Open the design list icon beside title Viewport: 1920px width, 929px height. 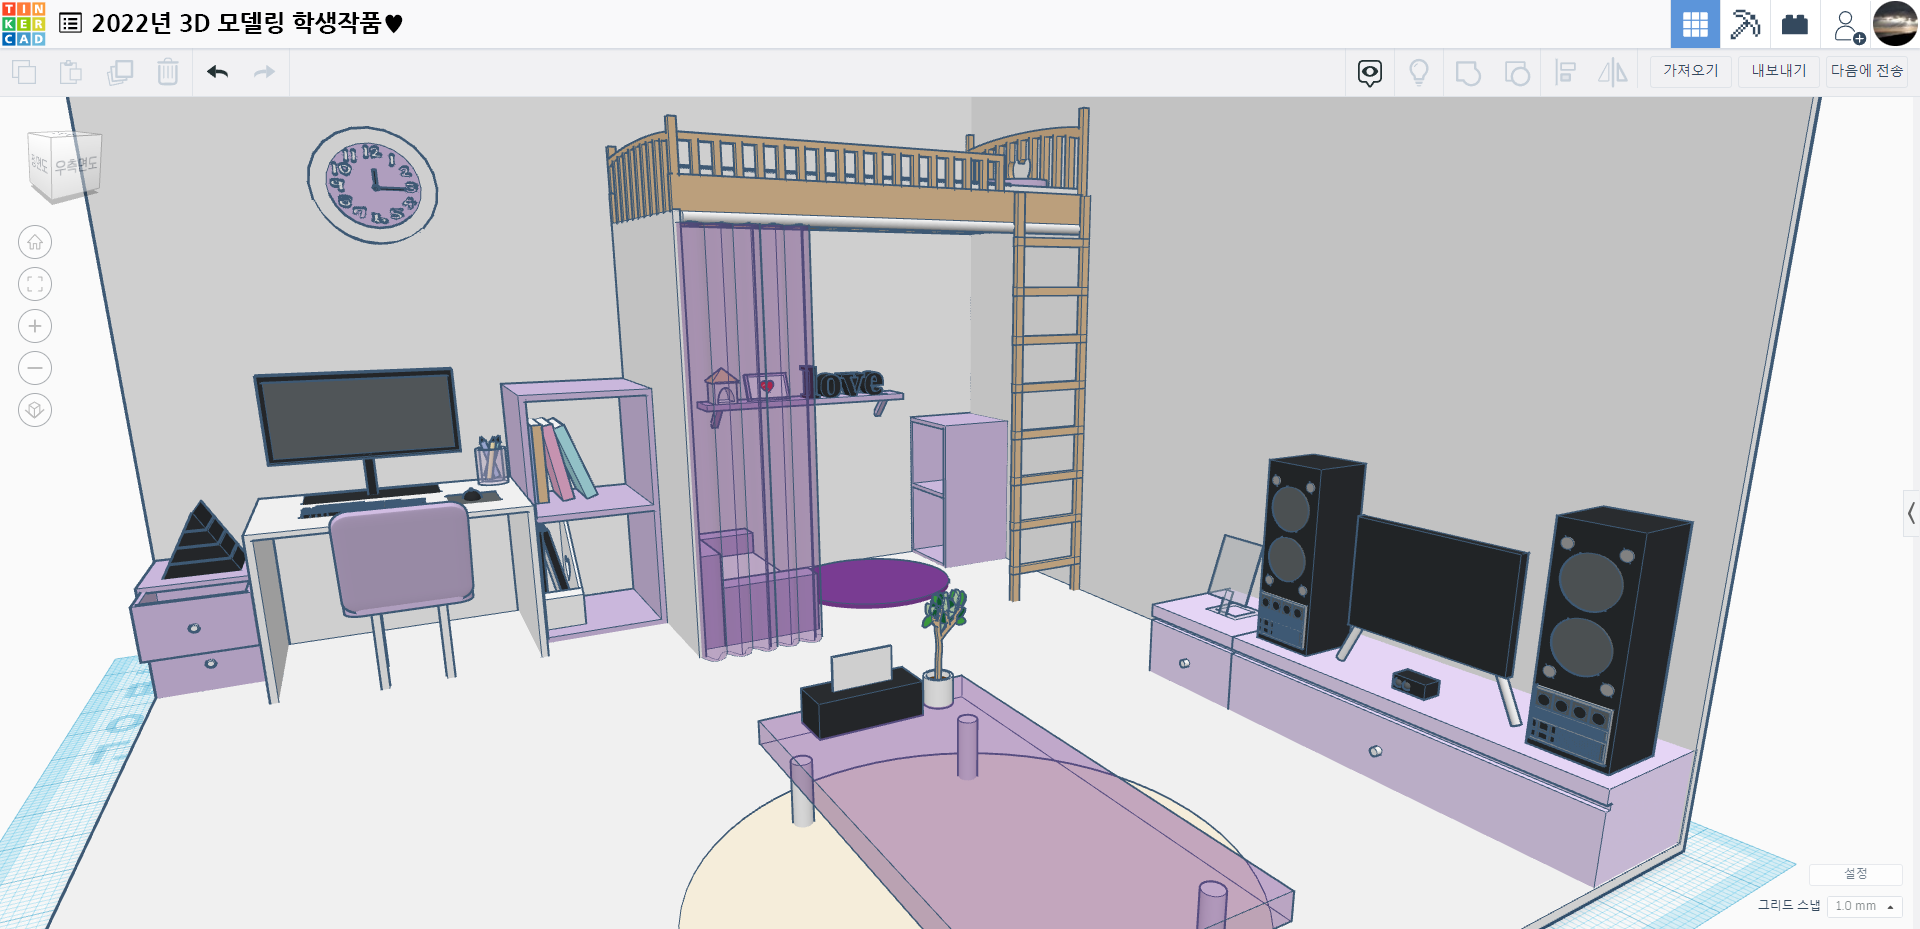[x=70, y=23]
